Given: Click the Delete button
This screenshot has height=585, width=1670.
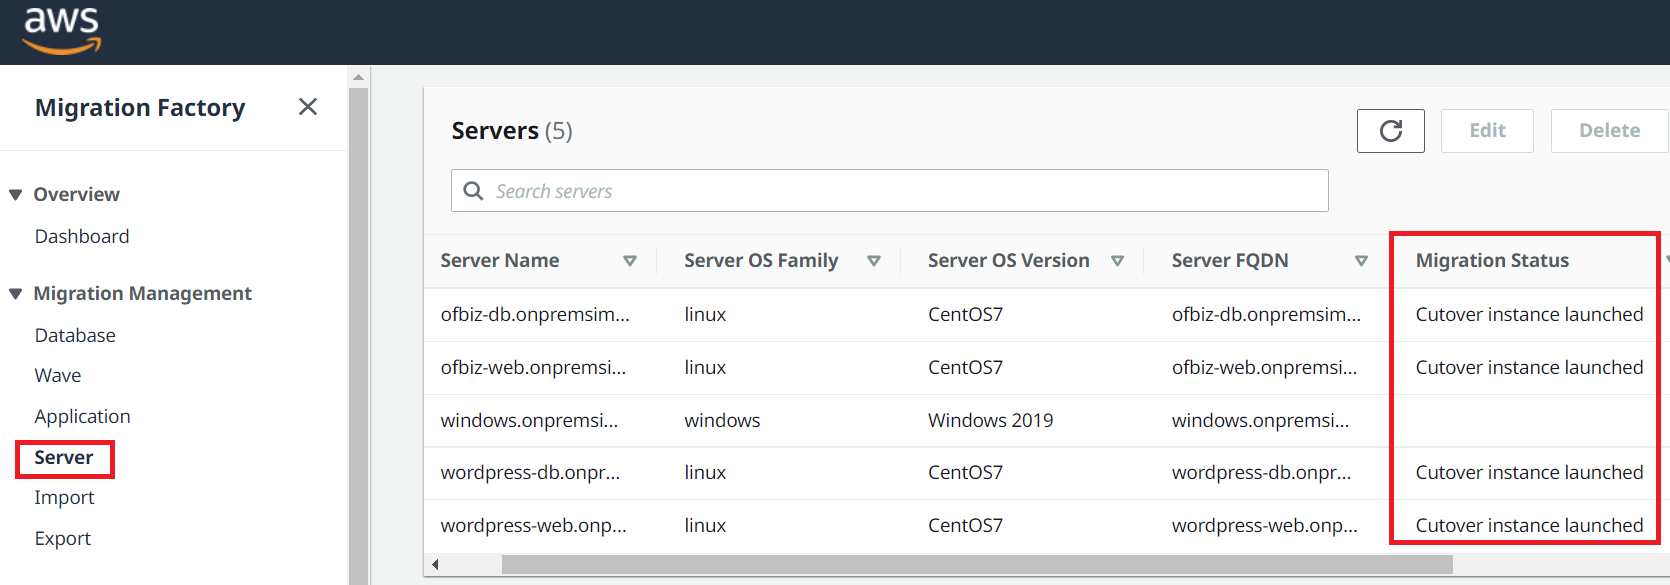Looking at the screenshot, I should [1609, 131].
